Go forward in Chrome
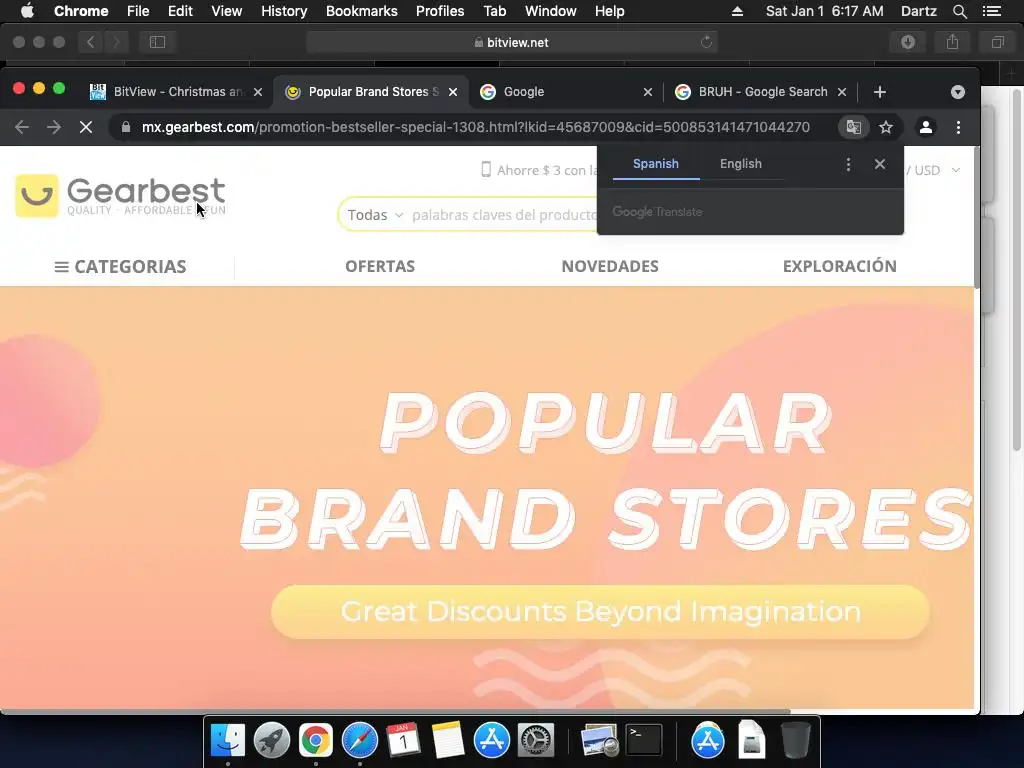Viewport: 1024px width, 768px height. 54,127
